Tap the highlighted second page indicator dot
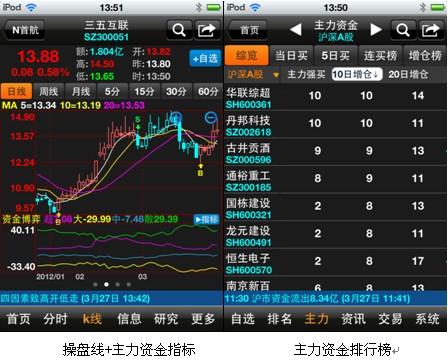This screenshot has height=360, width=448. [x=106, y=284]
